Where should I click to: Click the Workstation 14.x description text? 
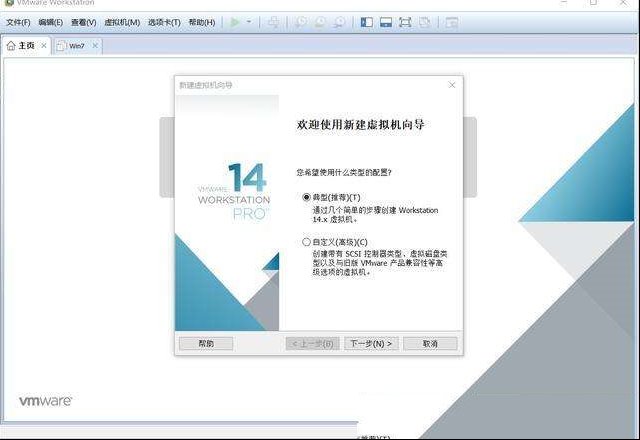[376, 215]
